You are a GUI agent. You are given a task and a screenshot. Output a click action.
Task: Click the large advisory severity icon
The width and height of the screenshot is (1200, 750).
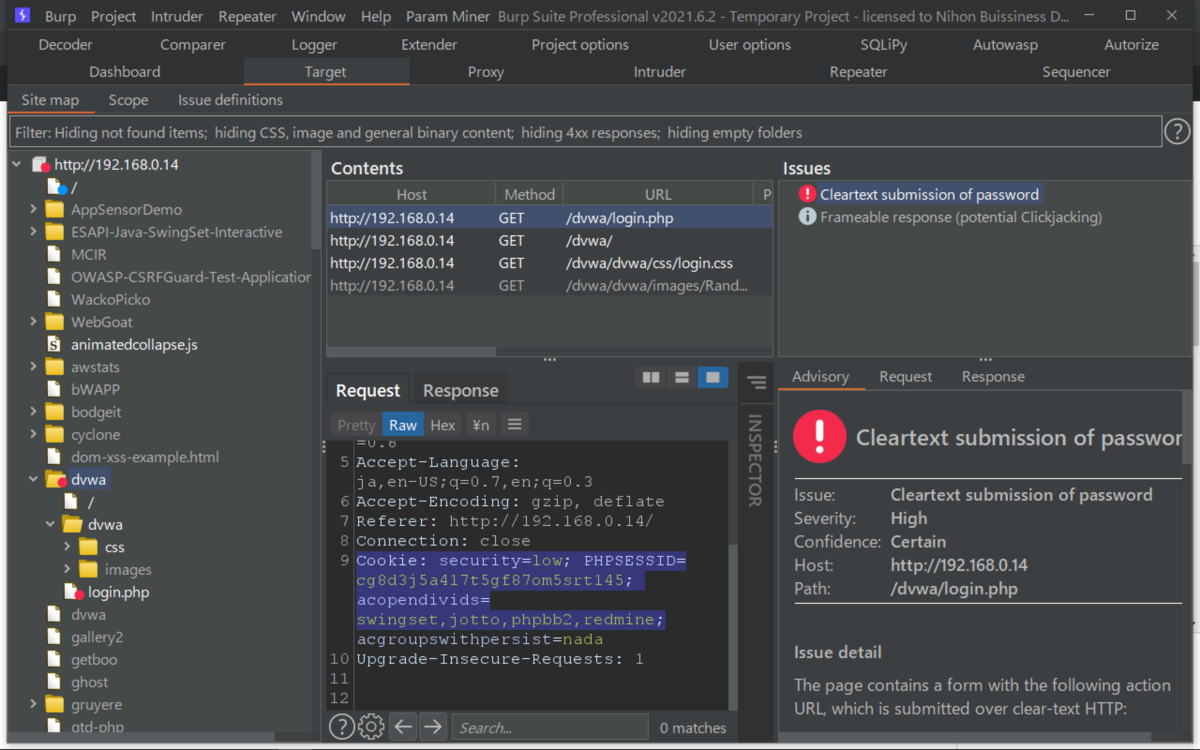(819, 436)
